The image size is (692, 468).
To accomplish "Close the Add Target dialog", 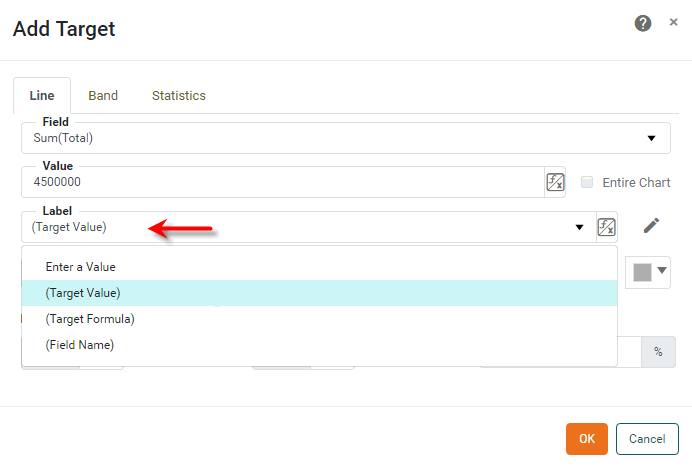I will coord(673,22).
